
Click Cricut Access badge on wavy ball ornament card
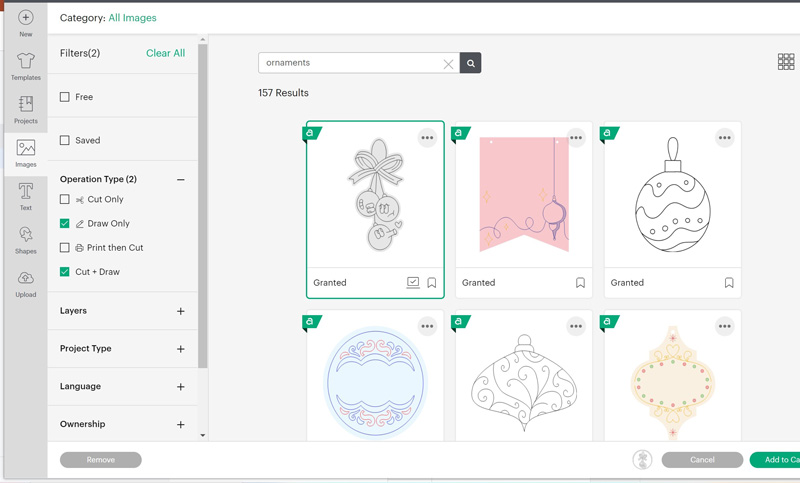point(608,134)
